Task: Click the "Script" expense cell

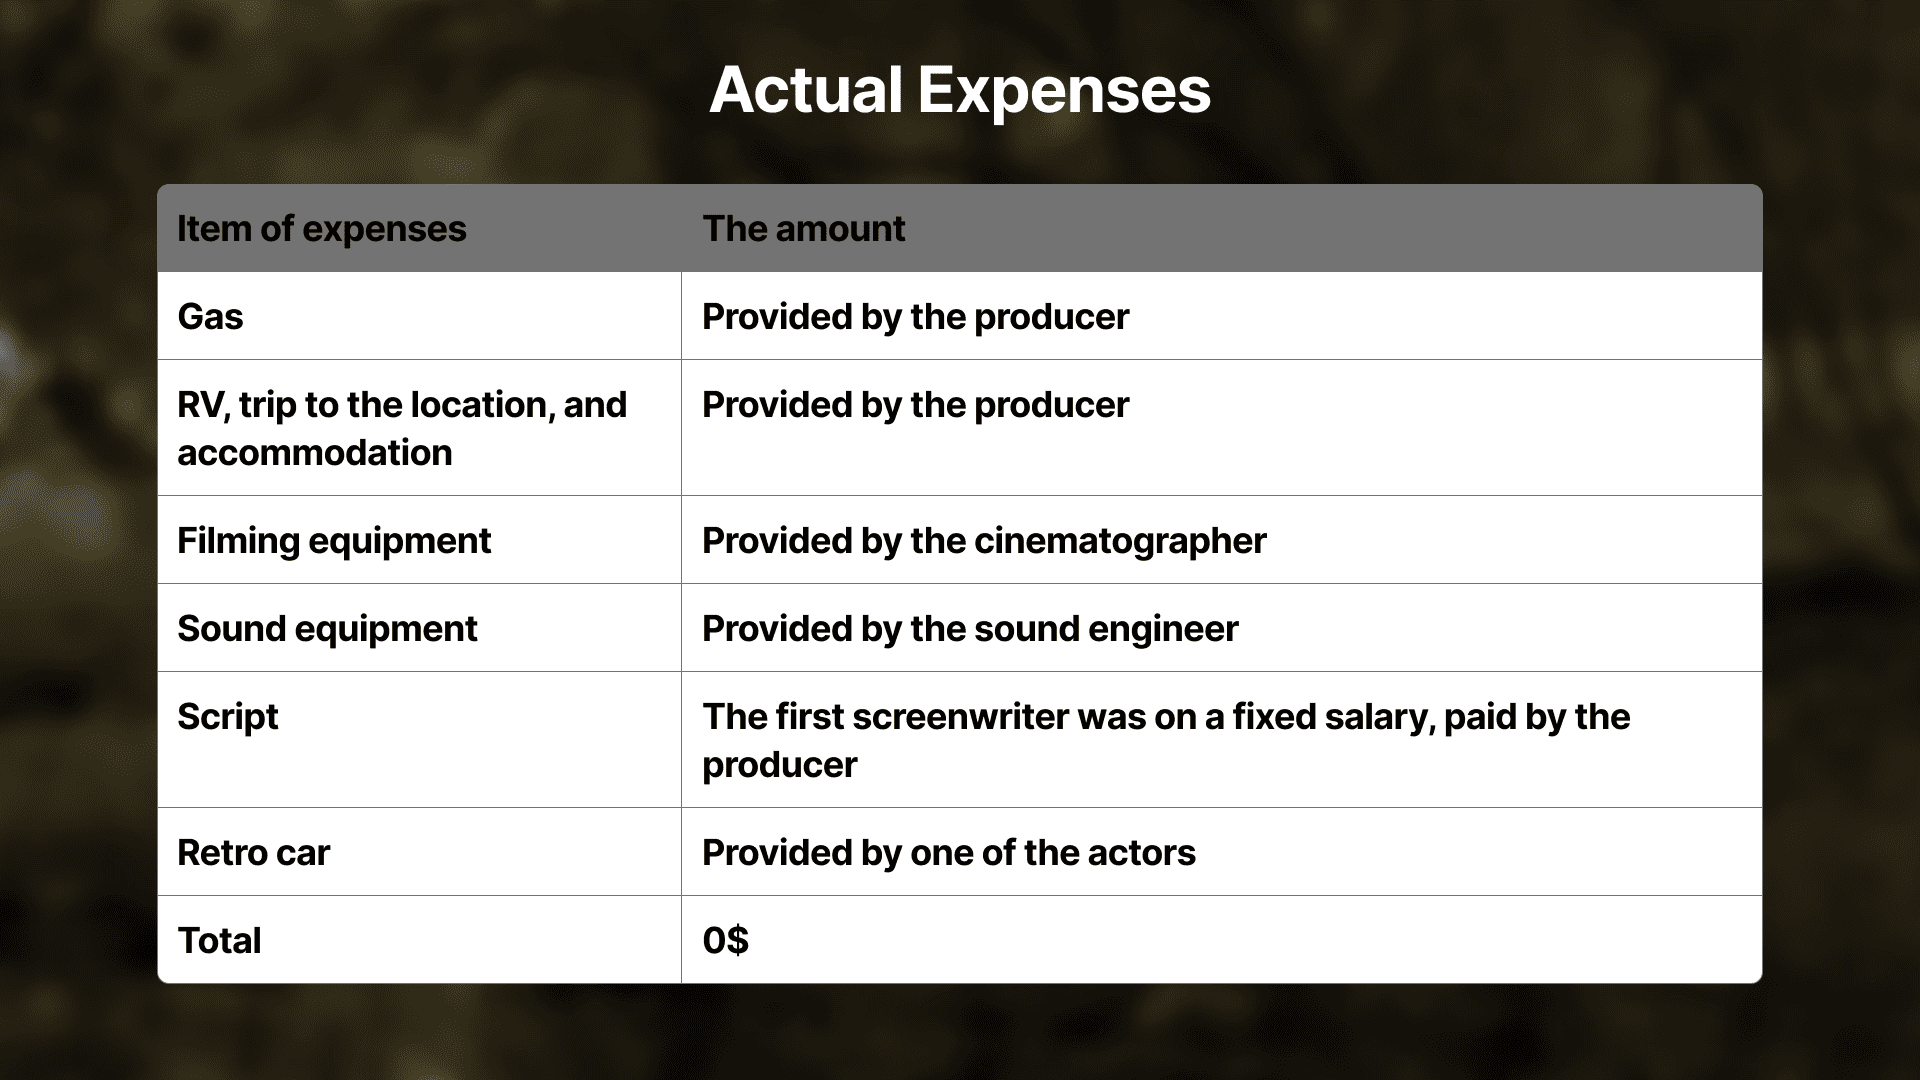Action: 228,717
